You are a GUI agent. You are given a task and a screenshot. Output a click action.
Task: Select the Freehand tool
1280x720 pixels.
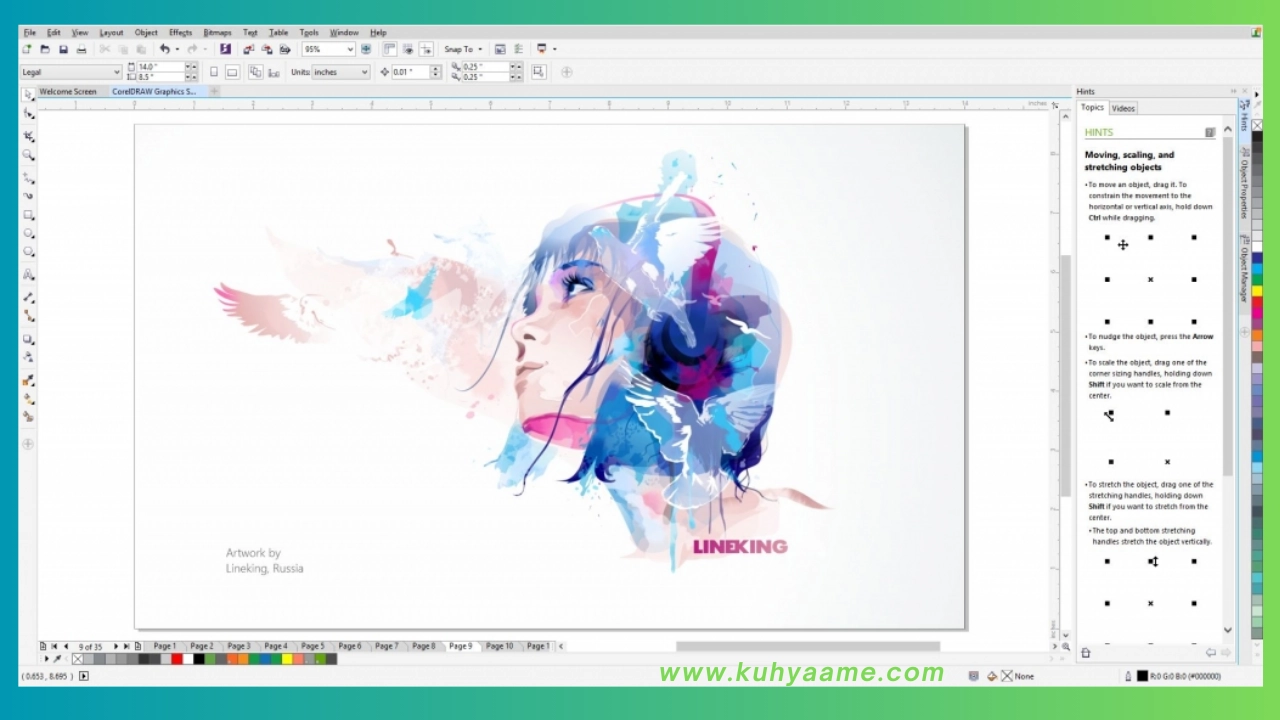[x=28, y=177]
